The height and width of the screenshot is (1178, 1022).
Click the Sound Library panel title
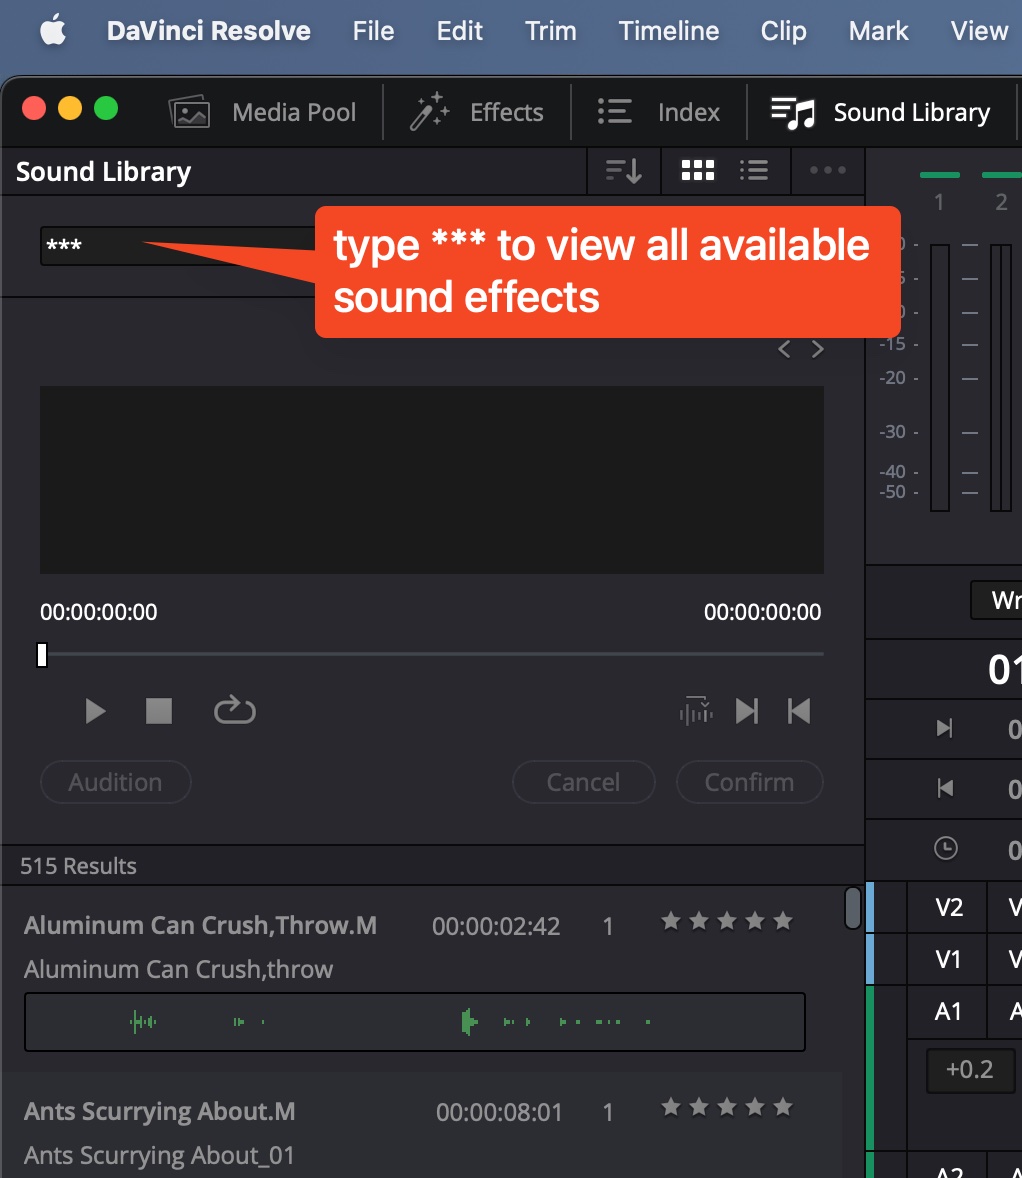click(x=104, y=172)
